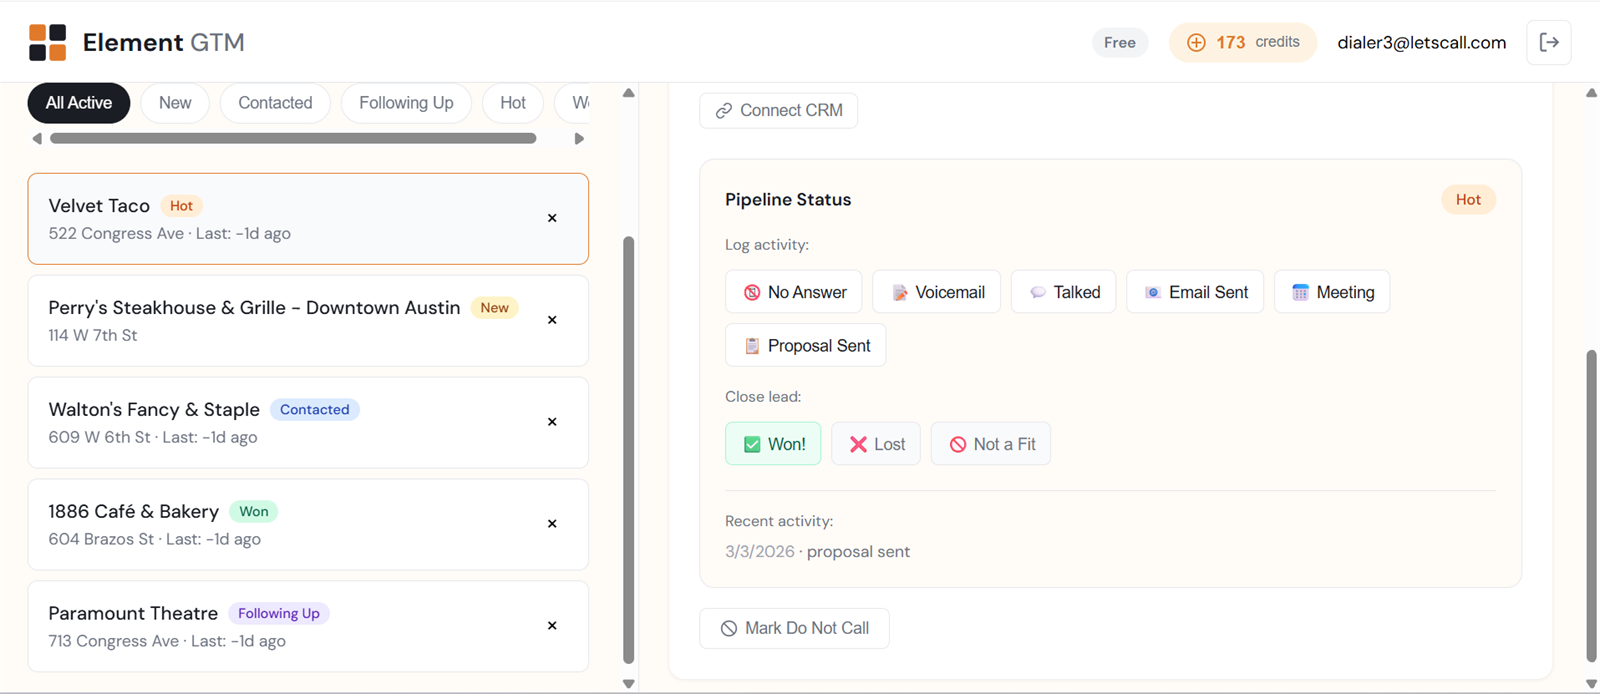The height and width of the screenshot is (694, 1600).
Task: Click the logout icon in header
Action: click(x=1548, y=42)
